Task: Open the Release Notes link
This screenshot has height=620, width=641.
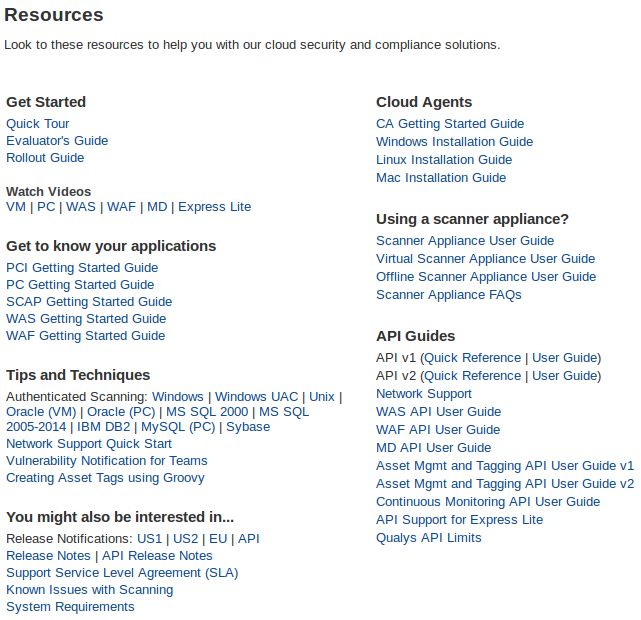Action: [48, 556]
